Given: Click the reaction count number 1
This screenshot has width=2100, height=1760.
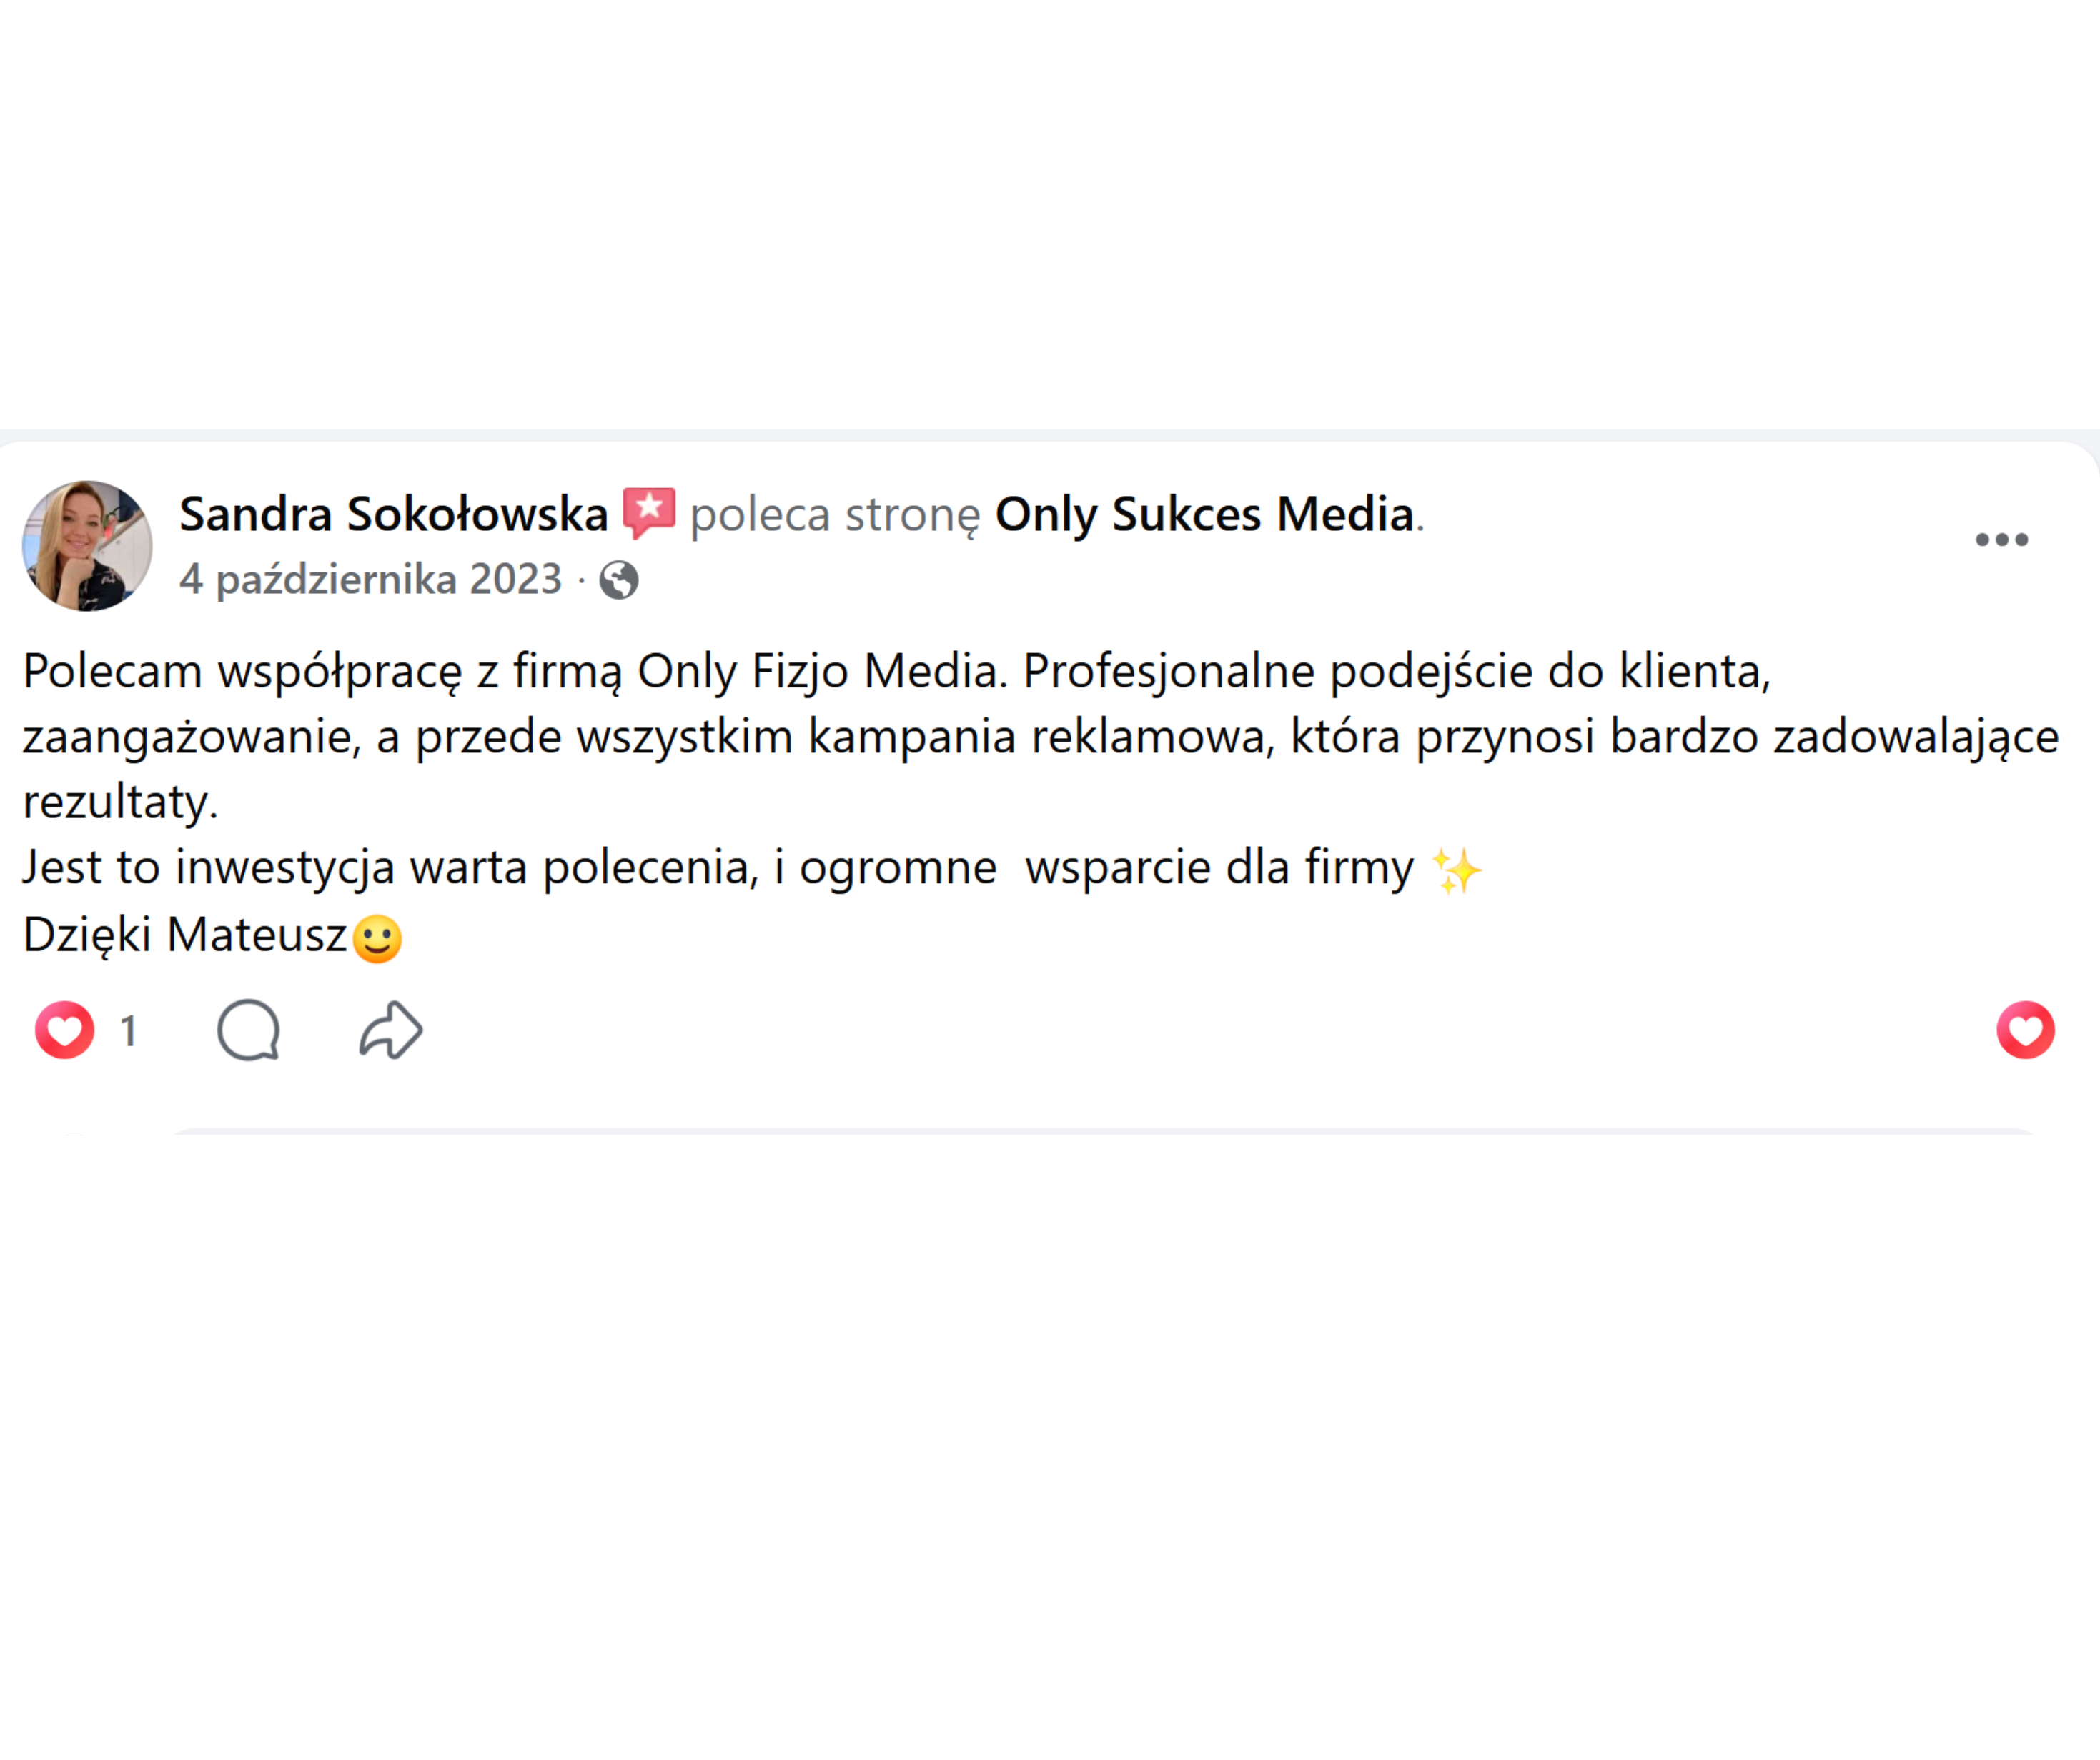Looking at the screenshot, I should (x=128, y=1031).
